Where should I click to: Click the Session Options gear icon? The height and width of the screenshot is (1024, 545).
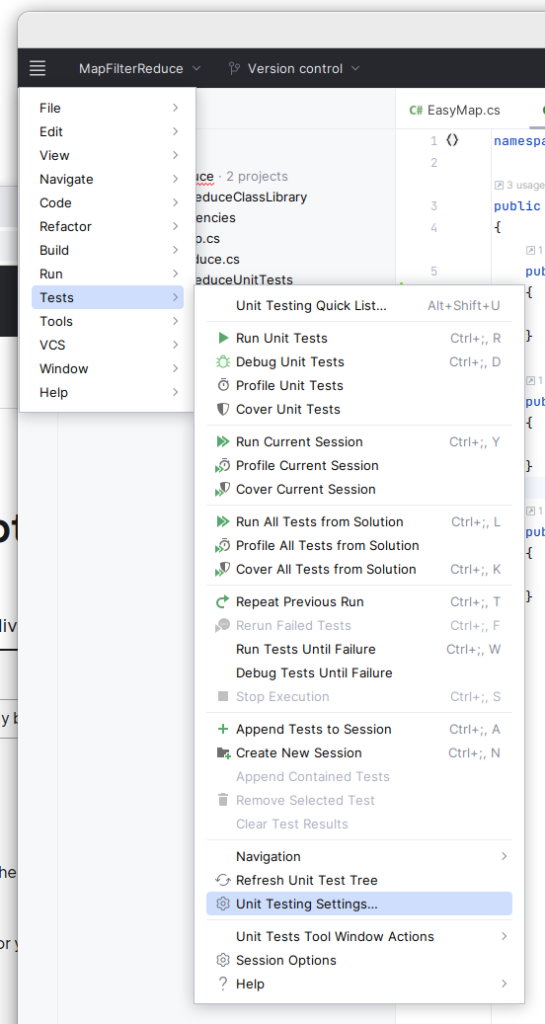[223, 960]
